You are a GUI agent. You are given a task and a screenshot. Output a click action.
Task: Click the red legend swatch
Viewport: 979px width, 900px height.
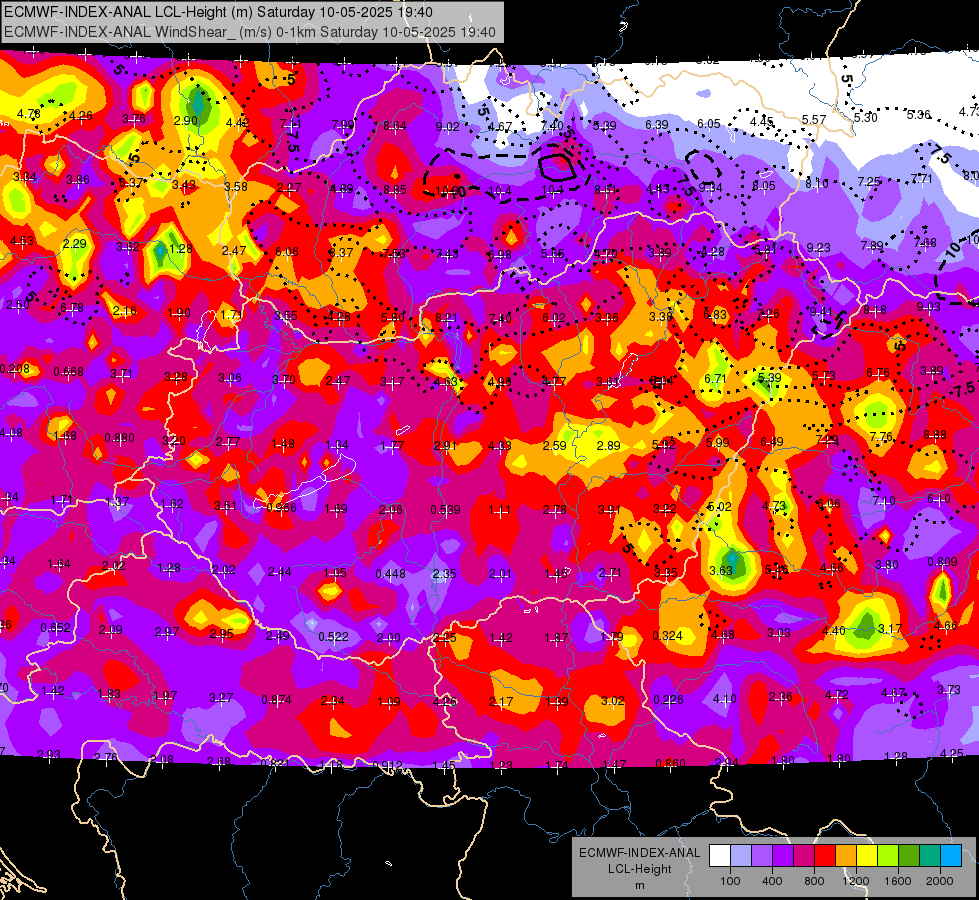tap(825, 856)
